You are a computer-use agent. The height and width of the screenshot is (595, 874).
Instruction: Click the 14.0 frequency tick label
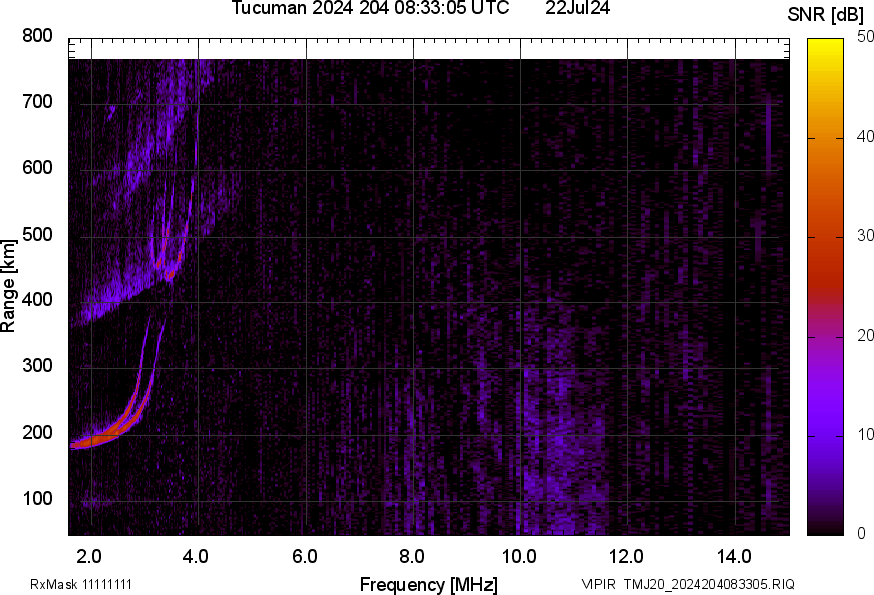pos(734,556)
